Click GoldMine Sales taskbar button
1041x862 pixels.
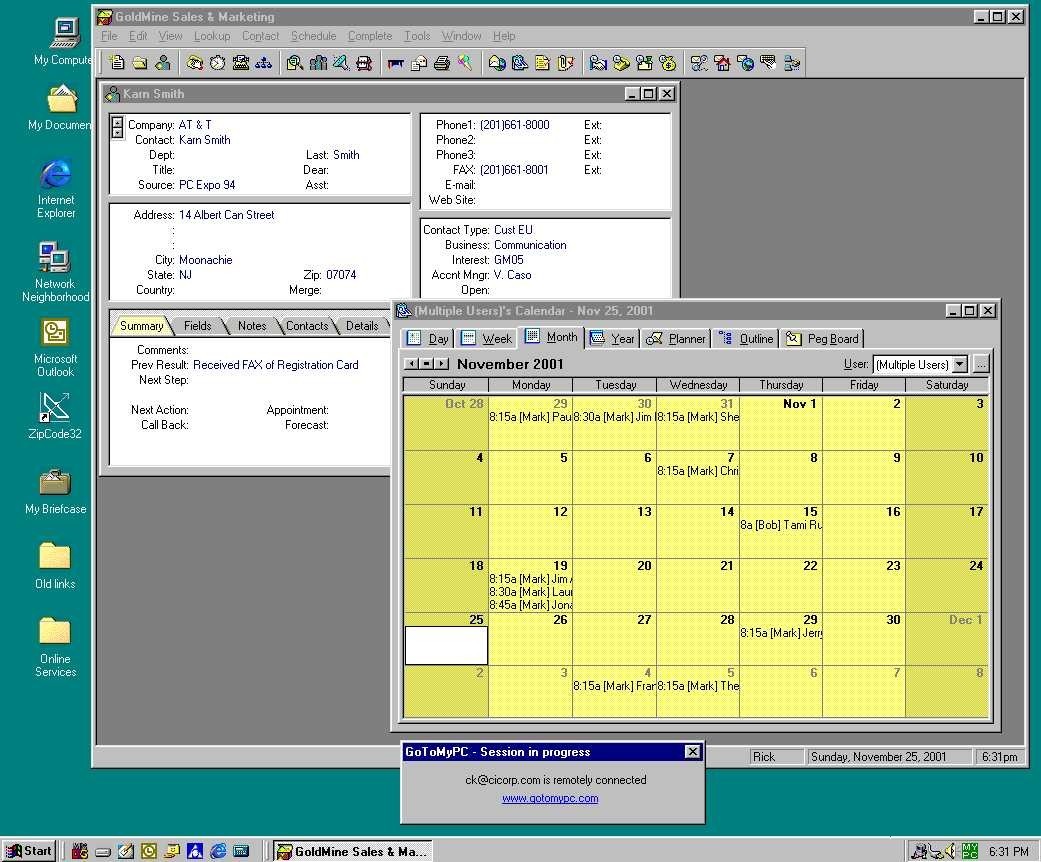pyautogui.click(x=353, y=851)
